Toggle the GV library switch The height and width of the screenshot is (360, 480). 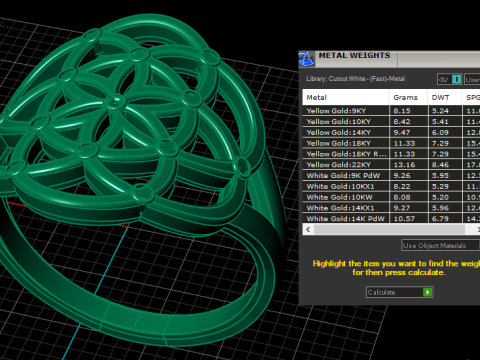point(450,79)
